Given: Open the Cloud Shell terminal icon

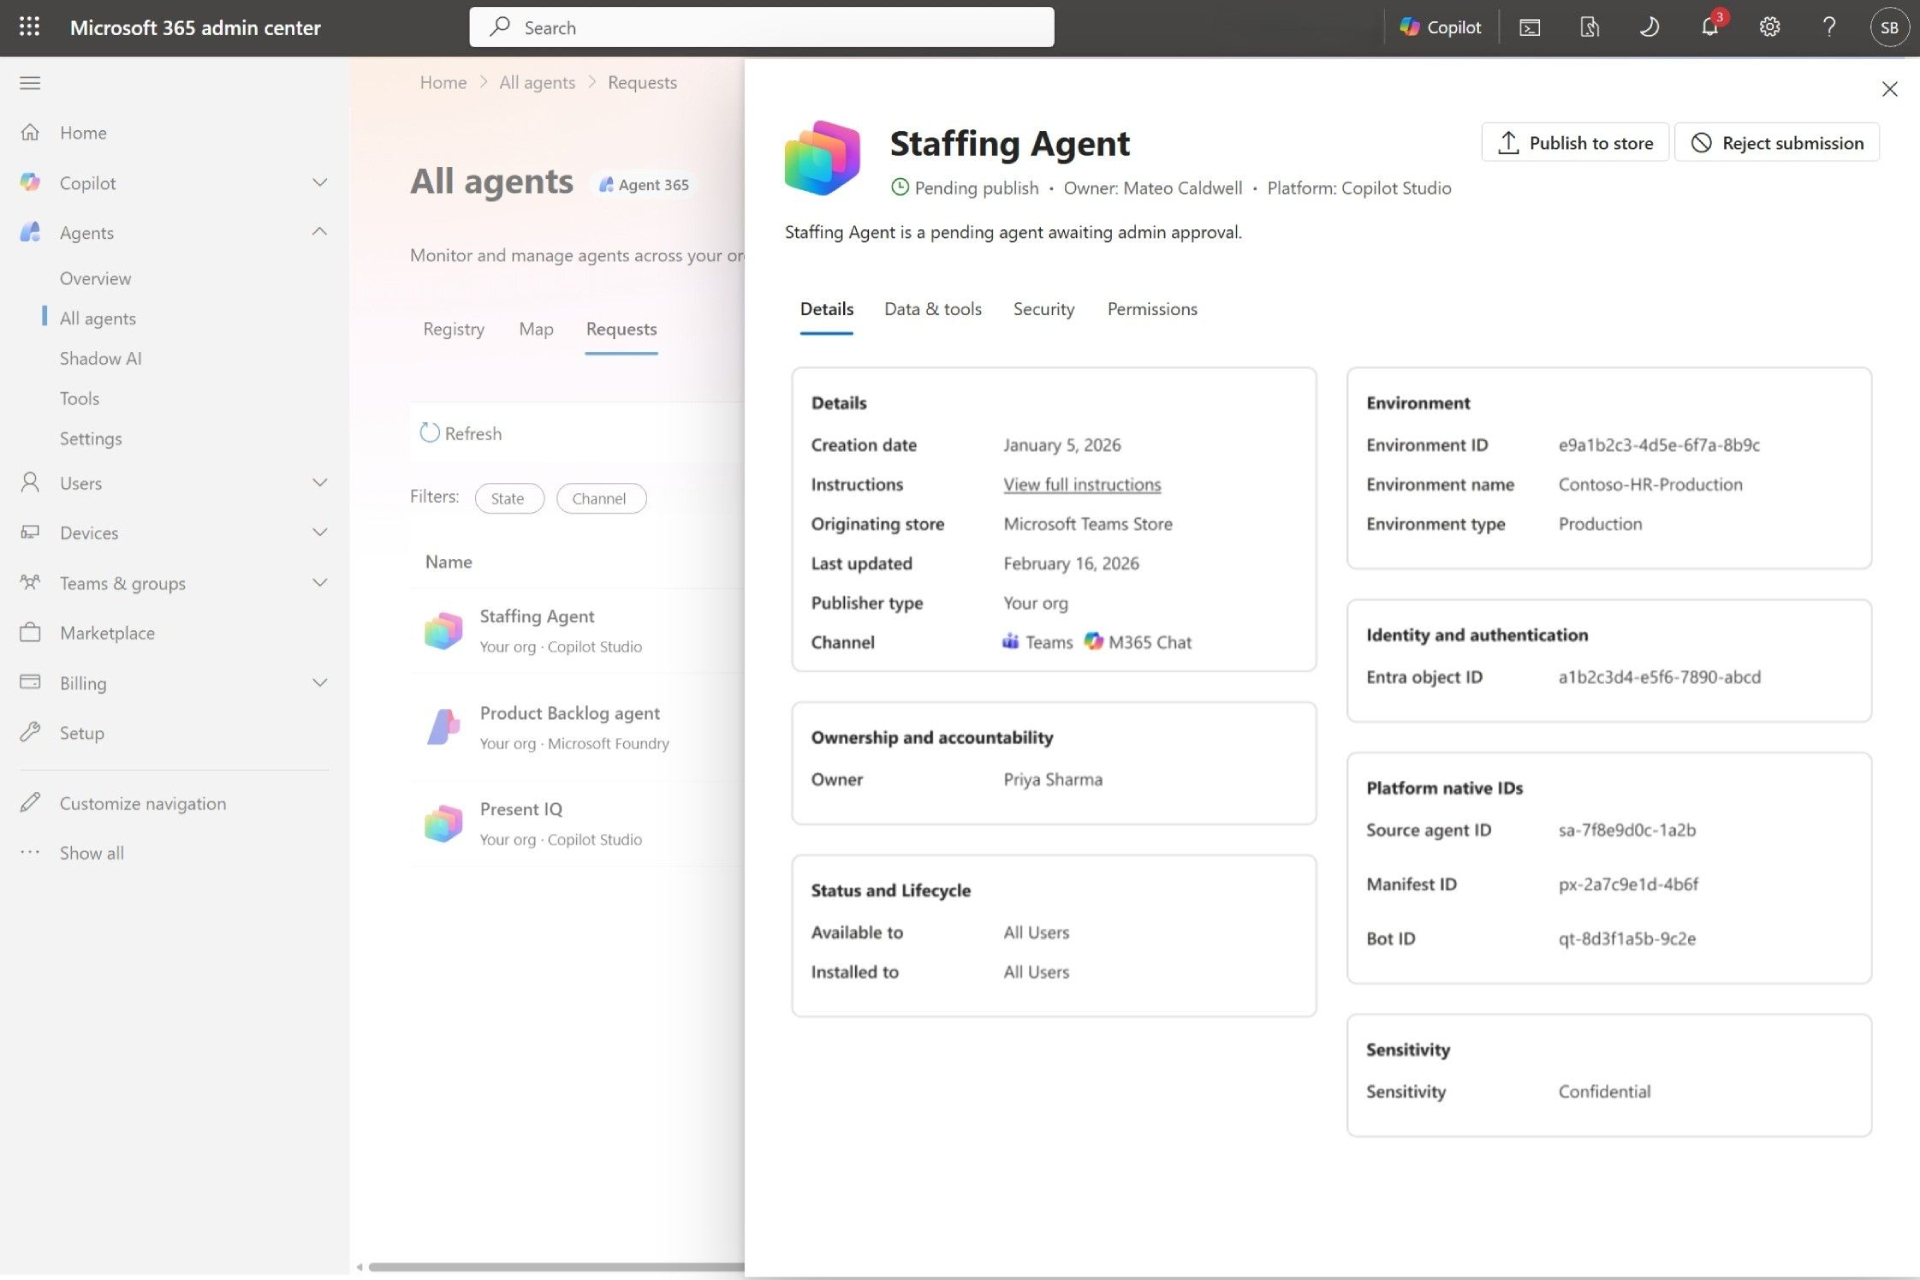Looking at the screenshot, I should pos(1530,27).
